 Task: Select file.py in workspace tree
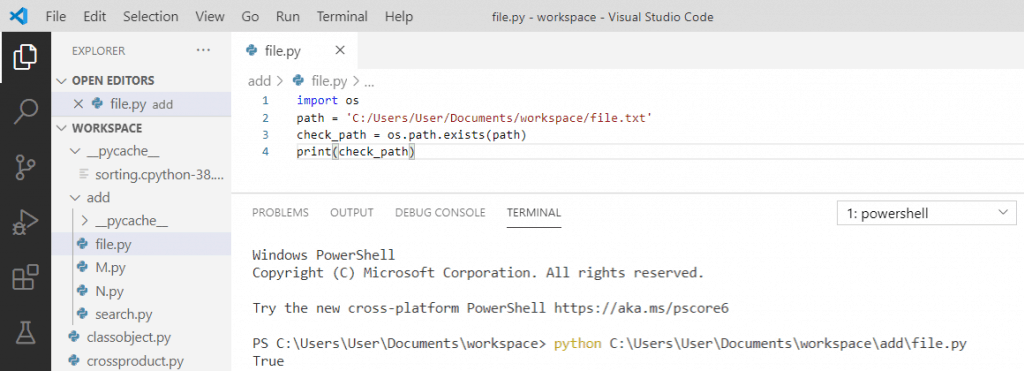pos(141,244)
